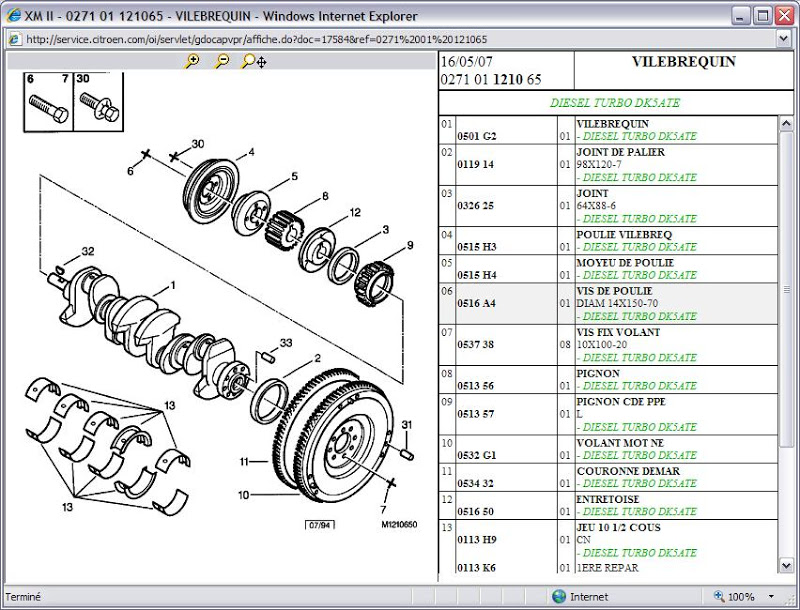
Task: Click the VILEBREQUIN row description
Action: (x=612, y=124)
